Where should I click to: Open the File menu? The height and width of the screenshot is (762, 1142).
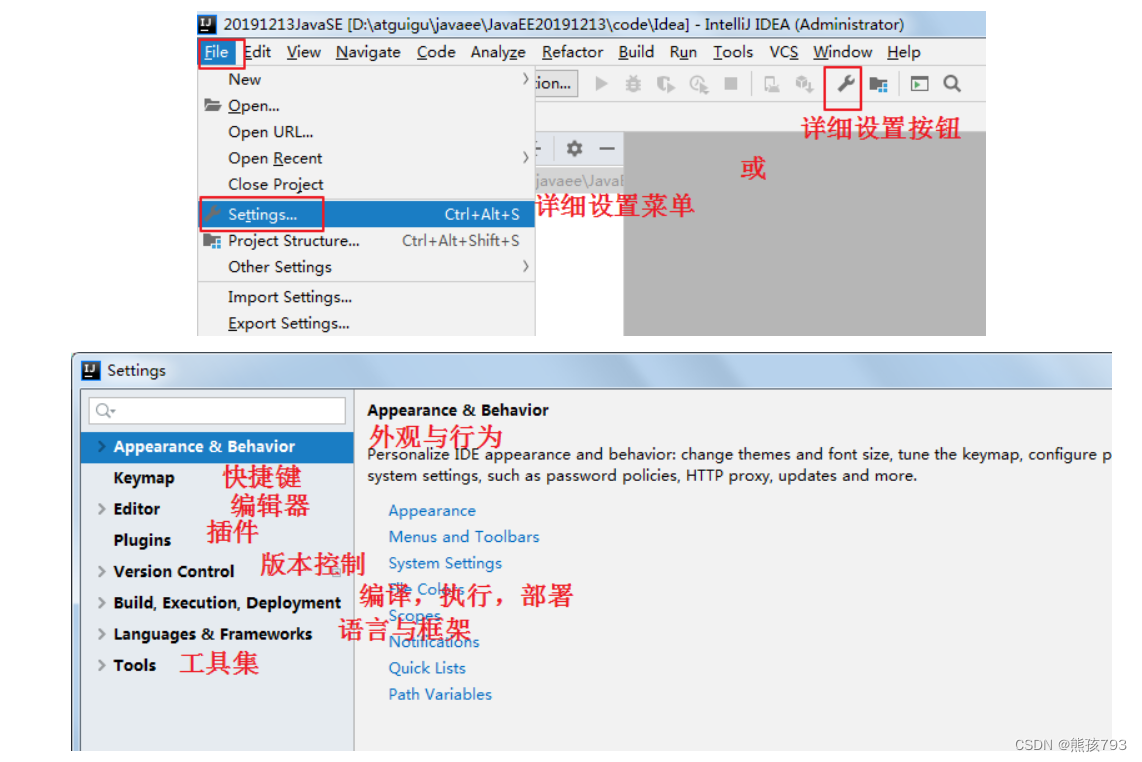(x=216, y=52)
